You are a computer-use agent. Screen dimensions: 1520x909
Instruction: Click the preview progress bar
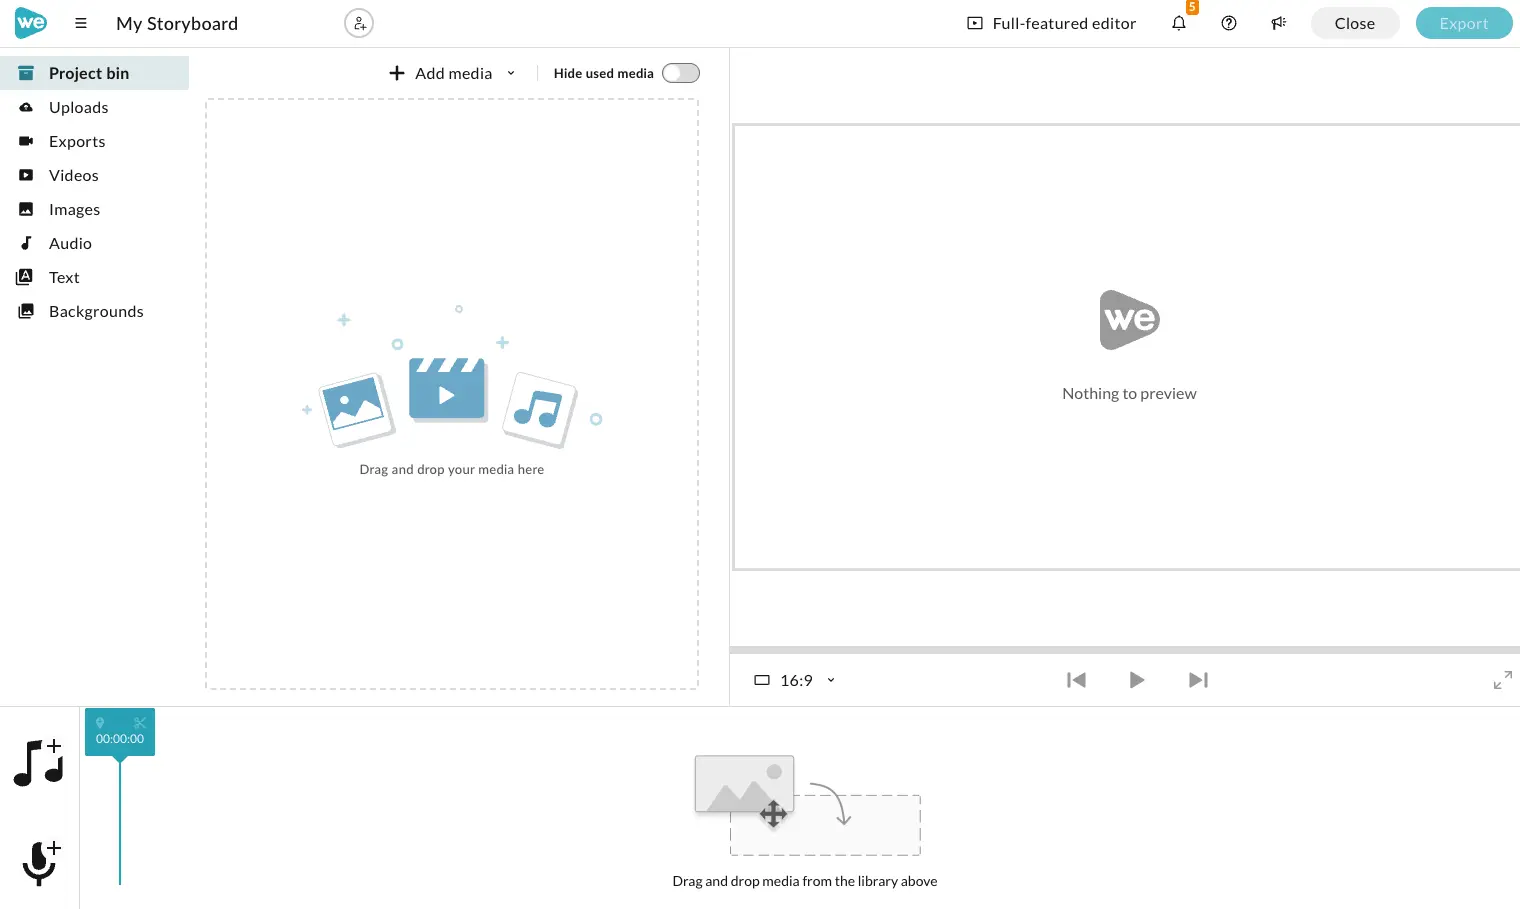pyautogui.click(x=1125, y=650)
